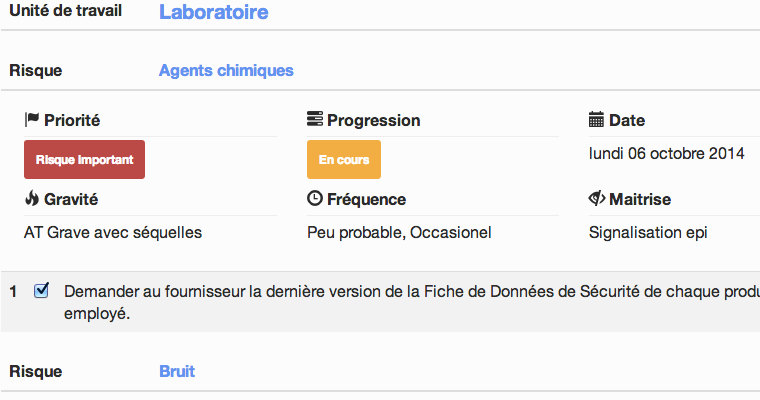The width and height of the screenshot is (760, 400).
Task: Click the Unité de travail label
Action: 65,11
